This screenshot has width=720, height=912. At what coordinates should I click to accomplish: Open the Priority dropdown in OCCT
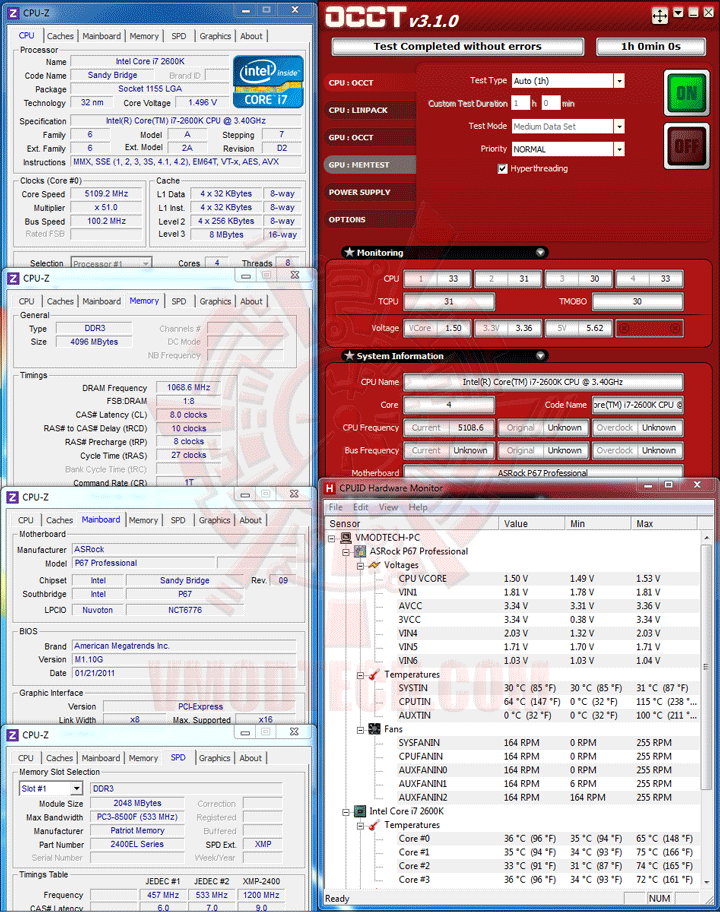click(x=619, y=149)
